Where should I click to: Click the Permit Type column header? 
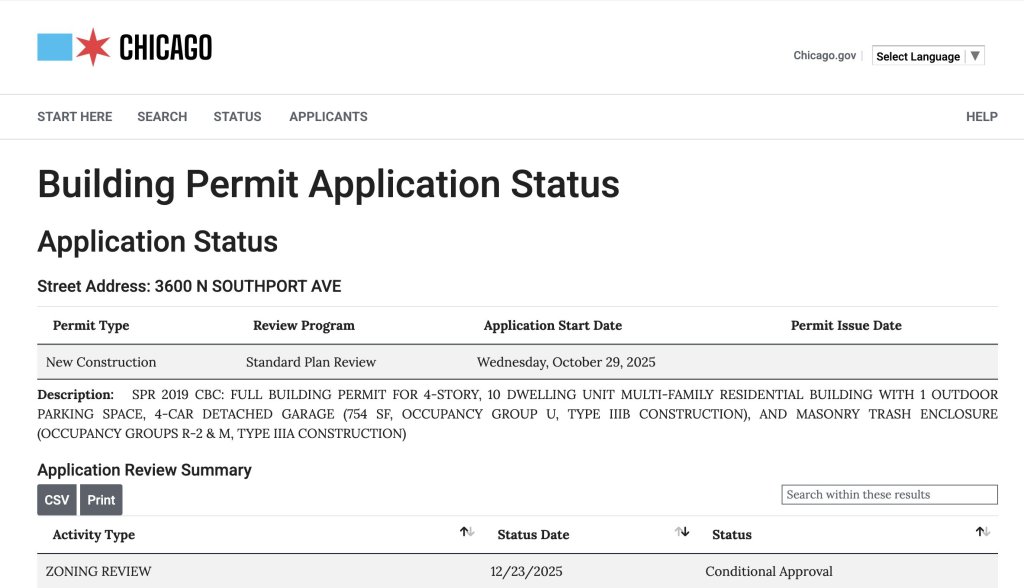[91, 326]
